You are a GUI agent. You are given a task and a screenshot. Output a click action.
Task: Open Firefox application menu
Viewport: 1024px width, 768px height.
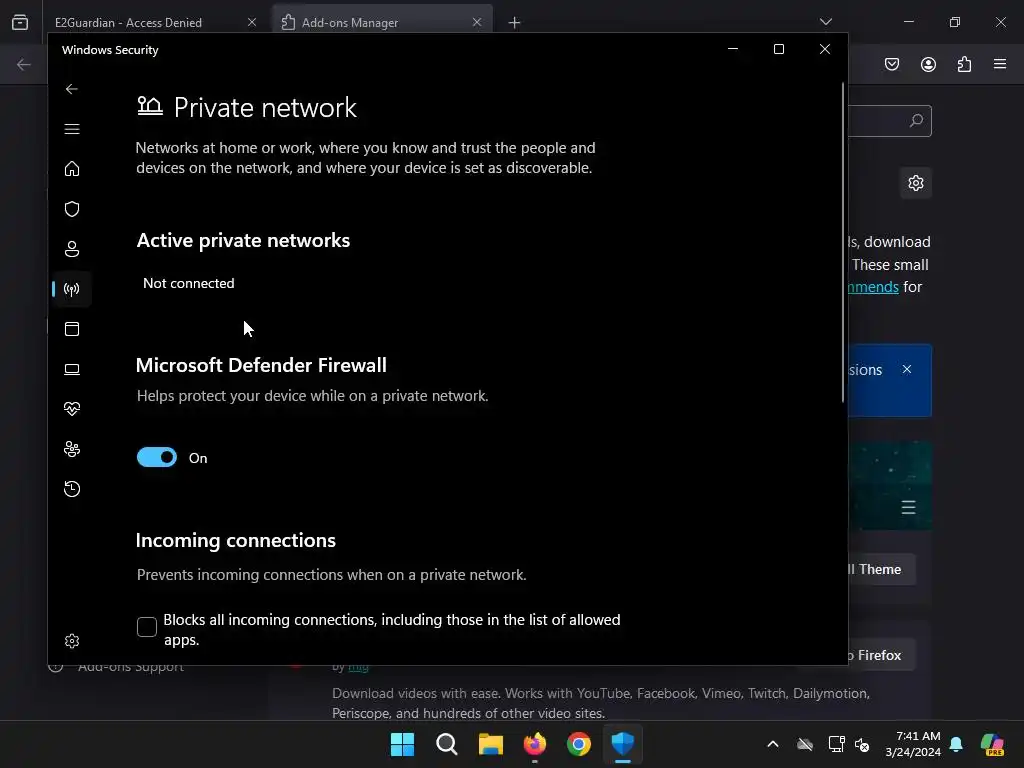tap(1000, 64)
